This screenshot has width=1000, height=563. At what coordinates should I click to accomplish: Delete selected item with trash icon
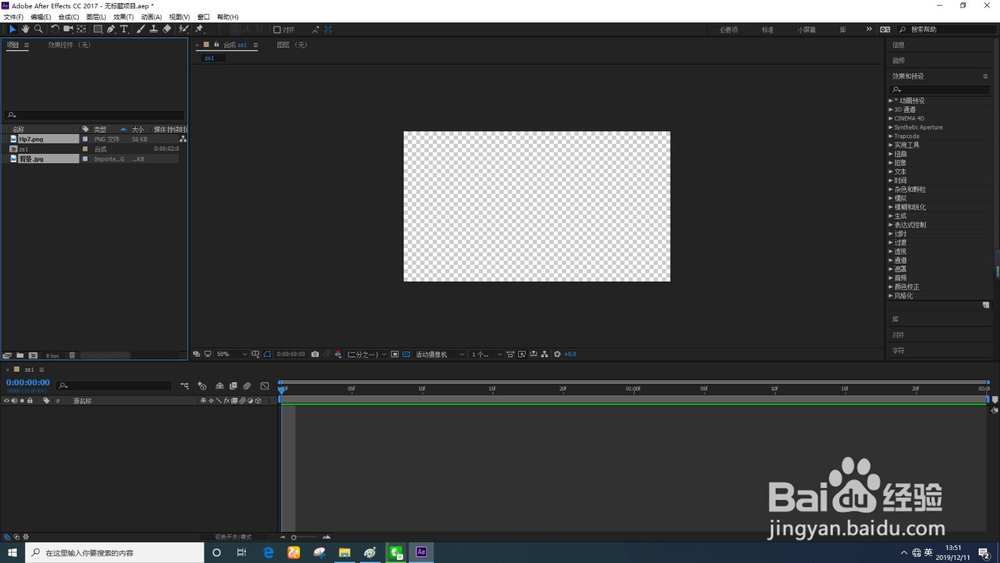(x=72, y=355)
